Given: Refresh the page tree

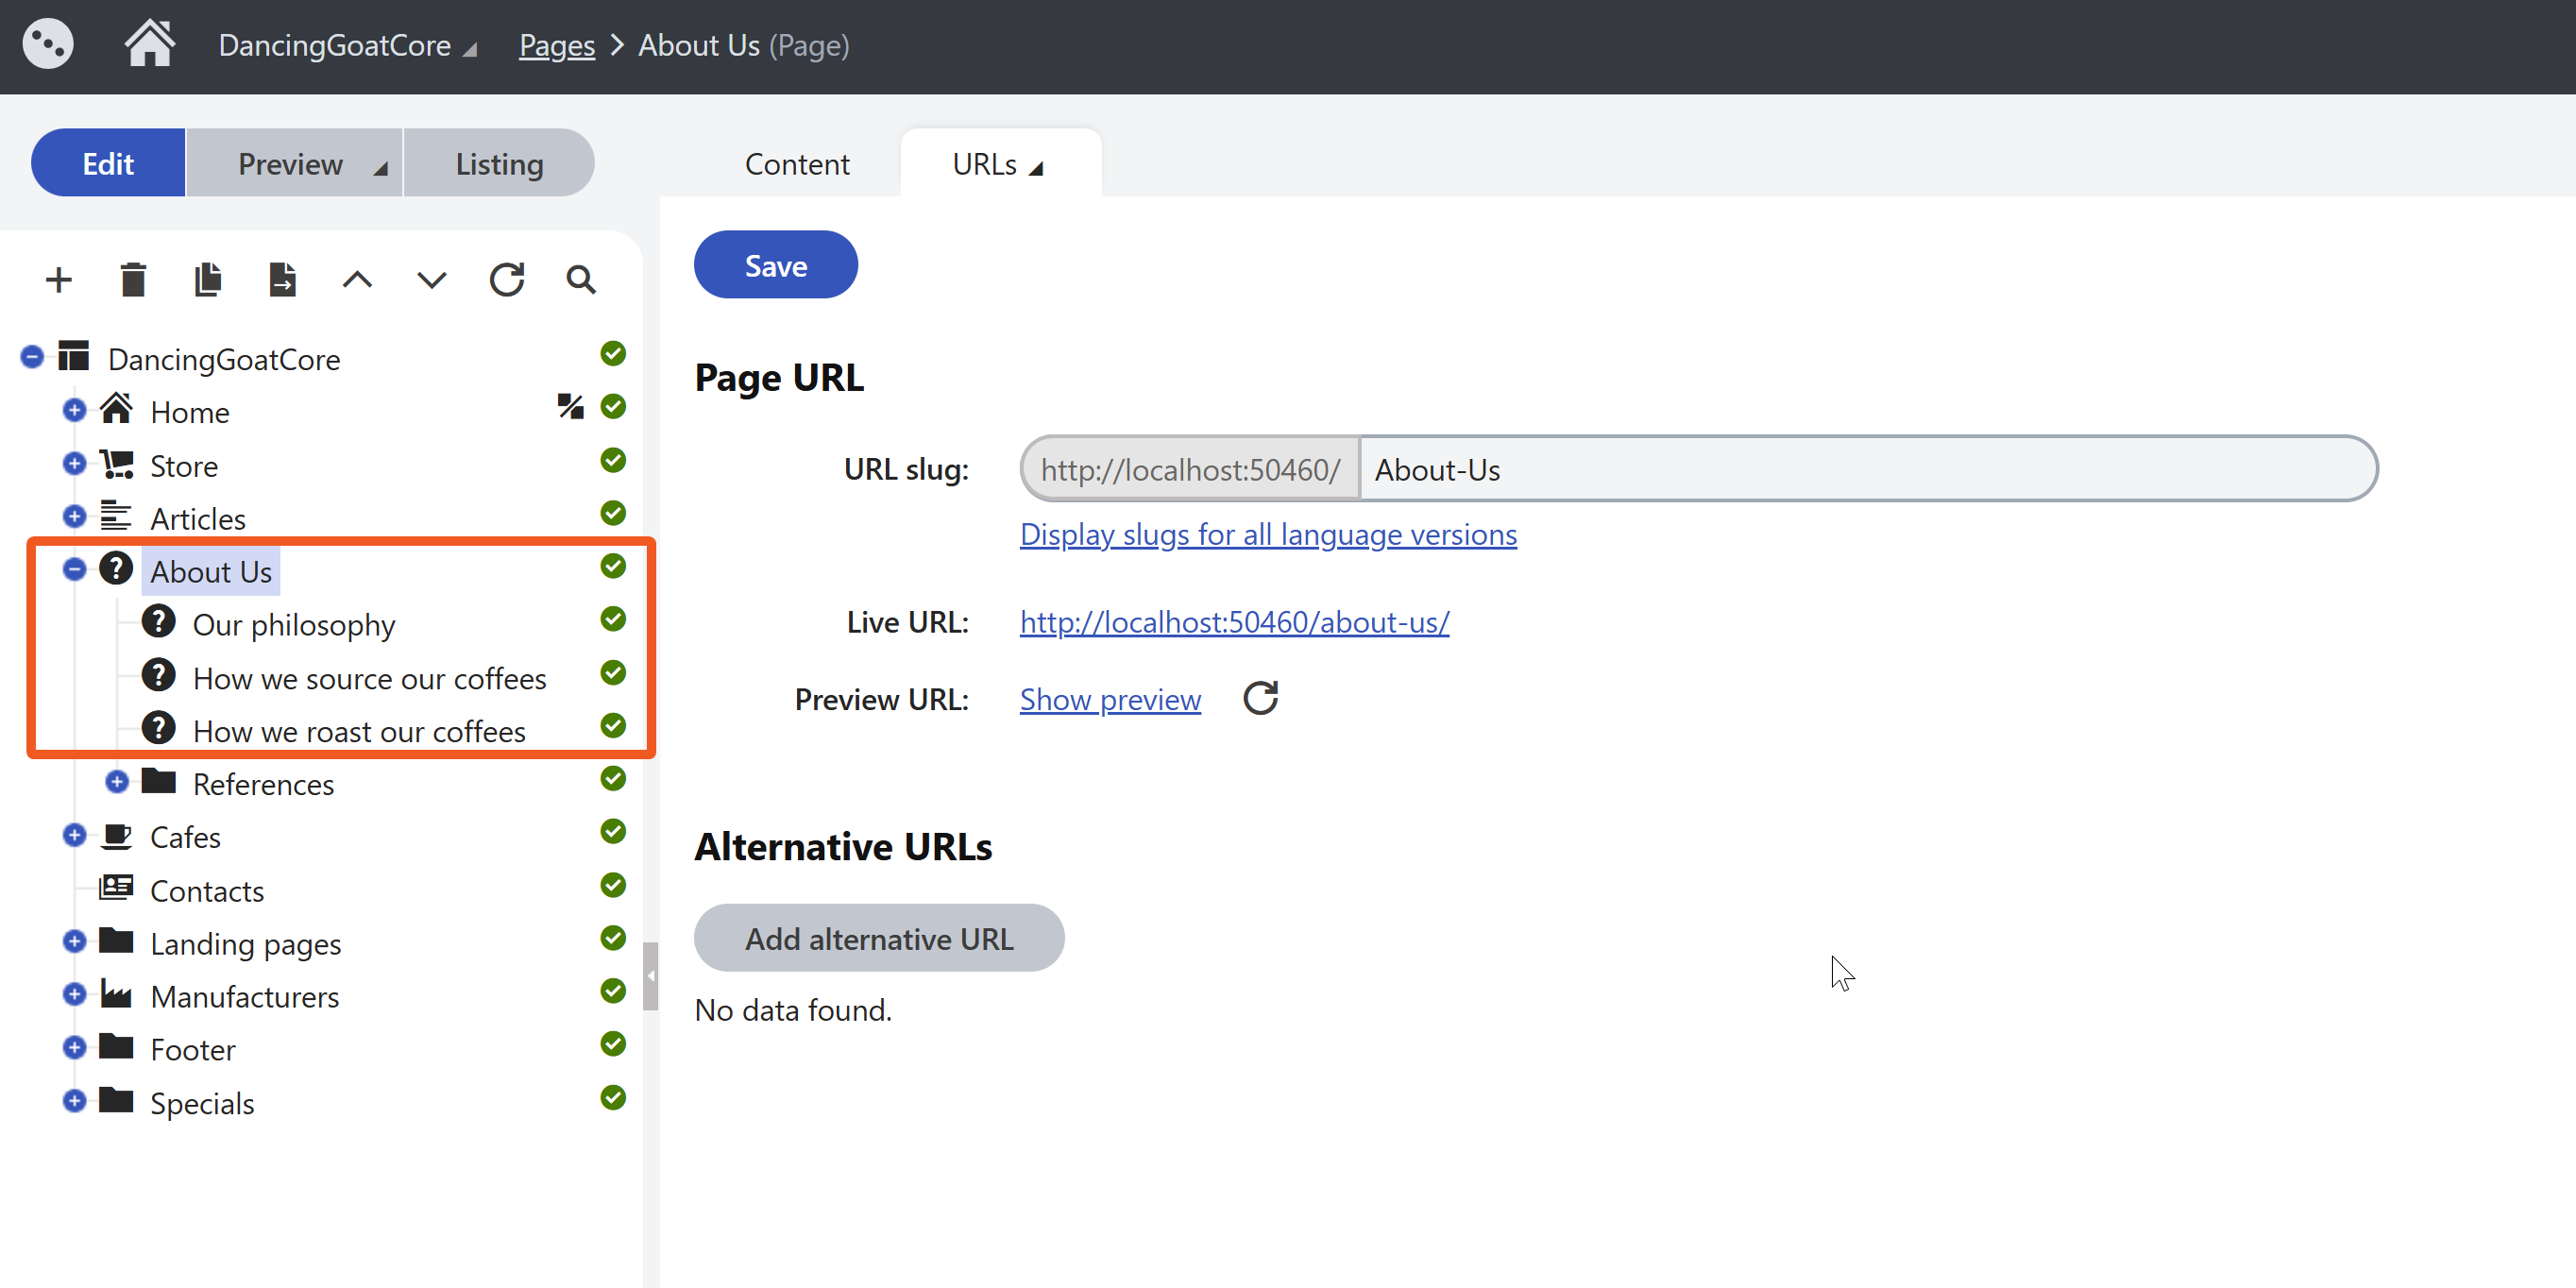Looking at the screenshot, I should (507, 280).
